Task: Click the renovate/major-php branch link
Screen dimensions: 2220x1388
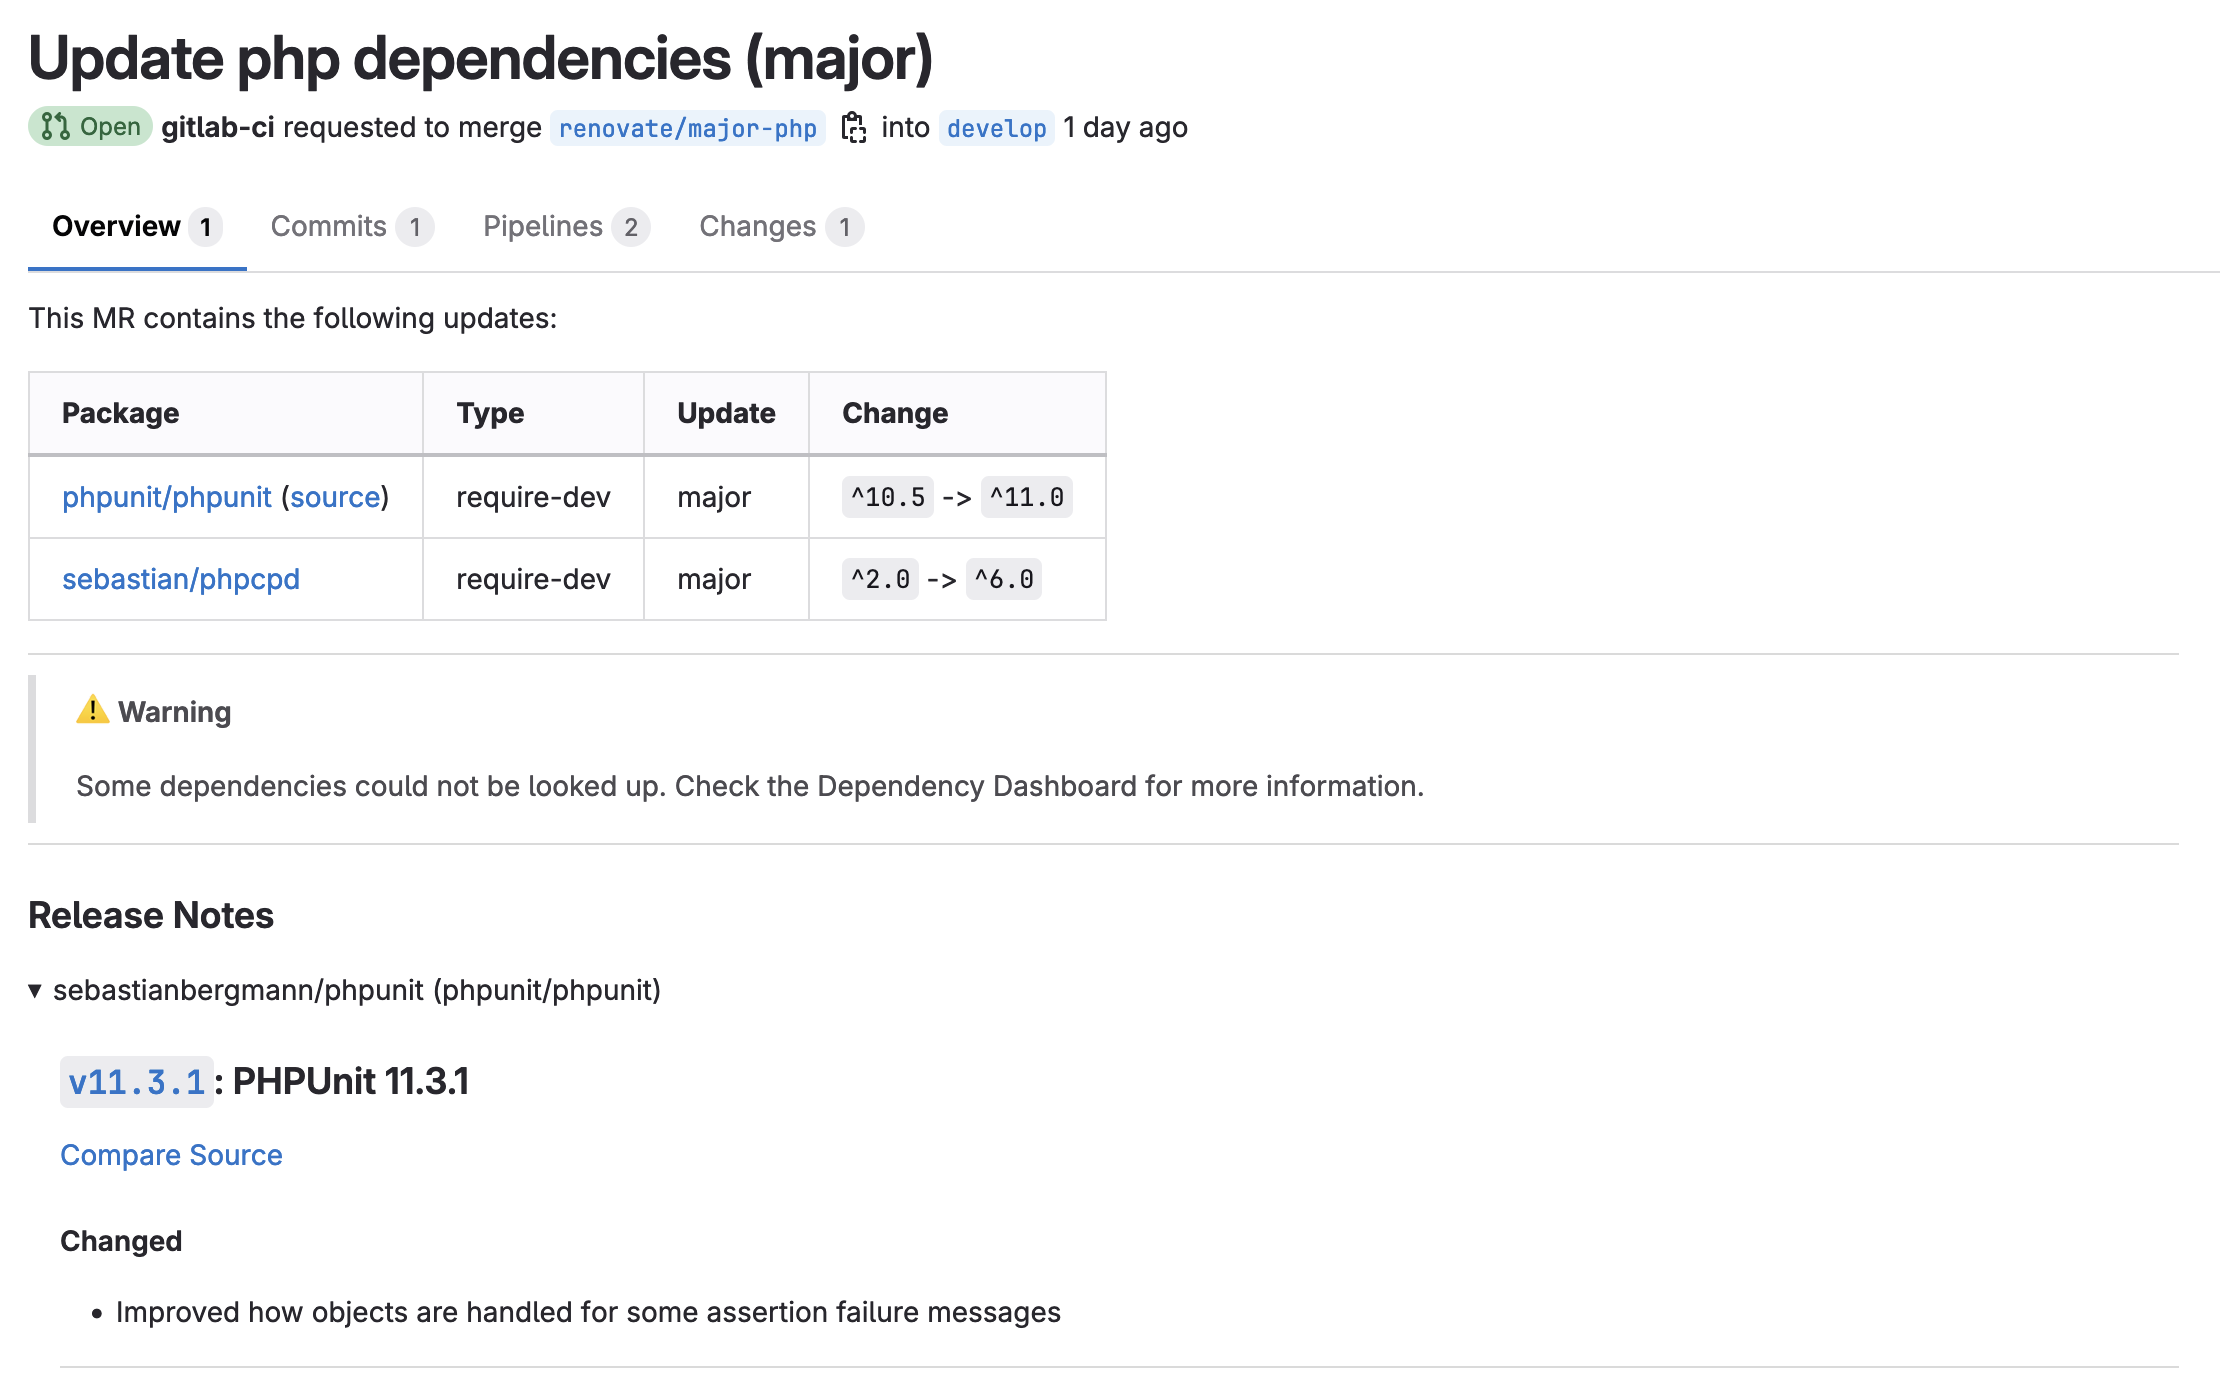Action: (688, 128)
